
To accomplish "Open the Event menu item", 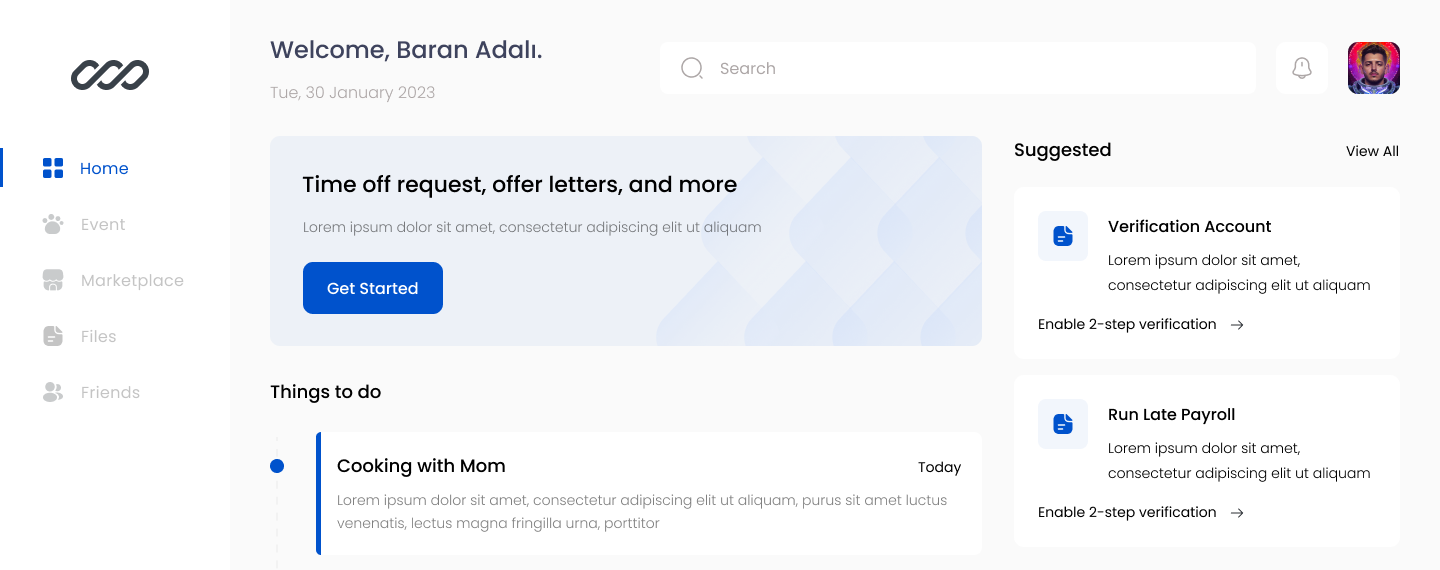I will [x=103, y=224].
